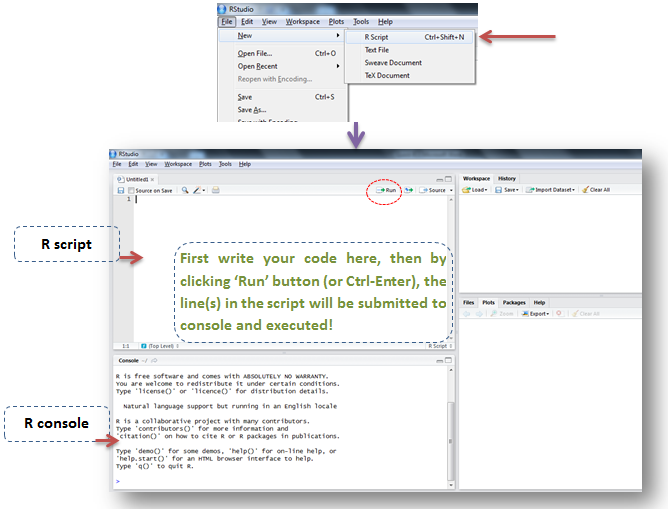Image resolution: width=668 pixels, height=509 pixels.
Task: Switch to the Packages tab
Action: pyautogui.click(x=514, y=302)
